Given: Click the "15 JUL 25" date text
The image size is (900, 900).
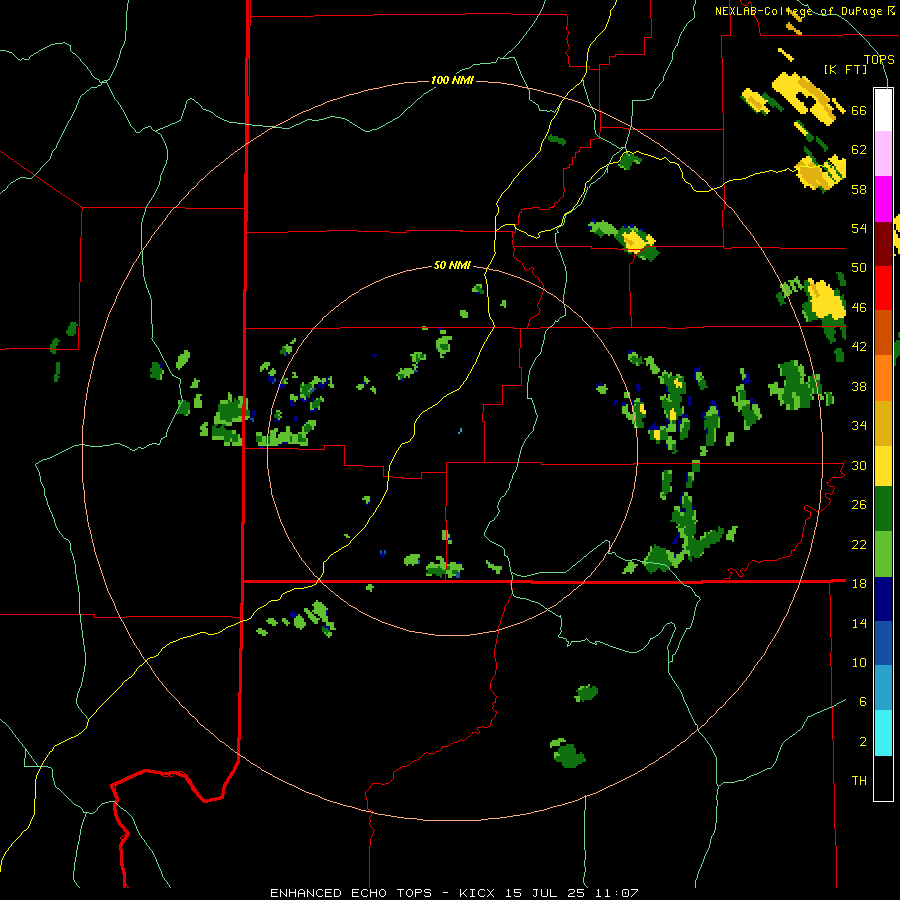Looking at the screenshot, I should [x=547, y=893].
